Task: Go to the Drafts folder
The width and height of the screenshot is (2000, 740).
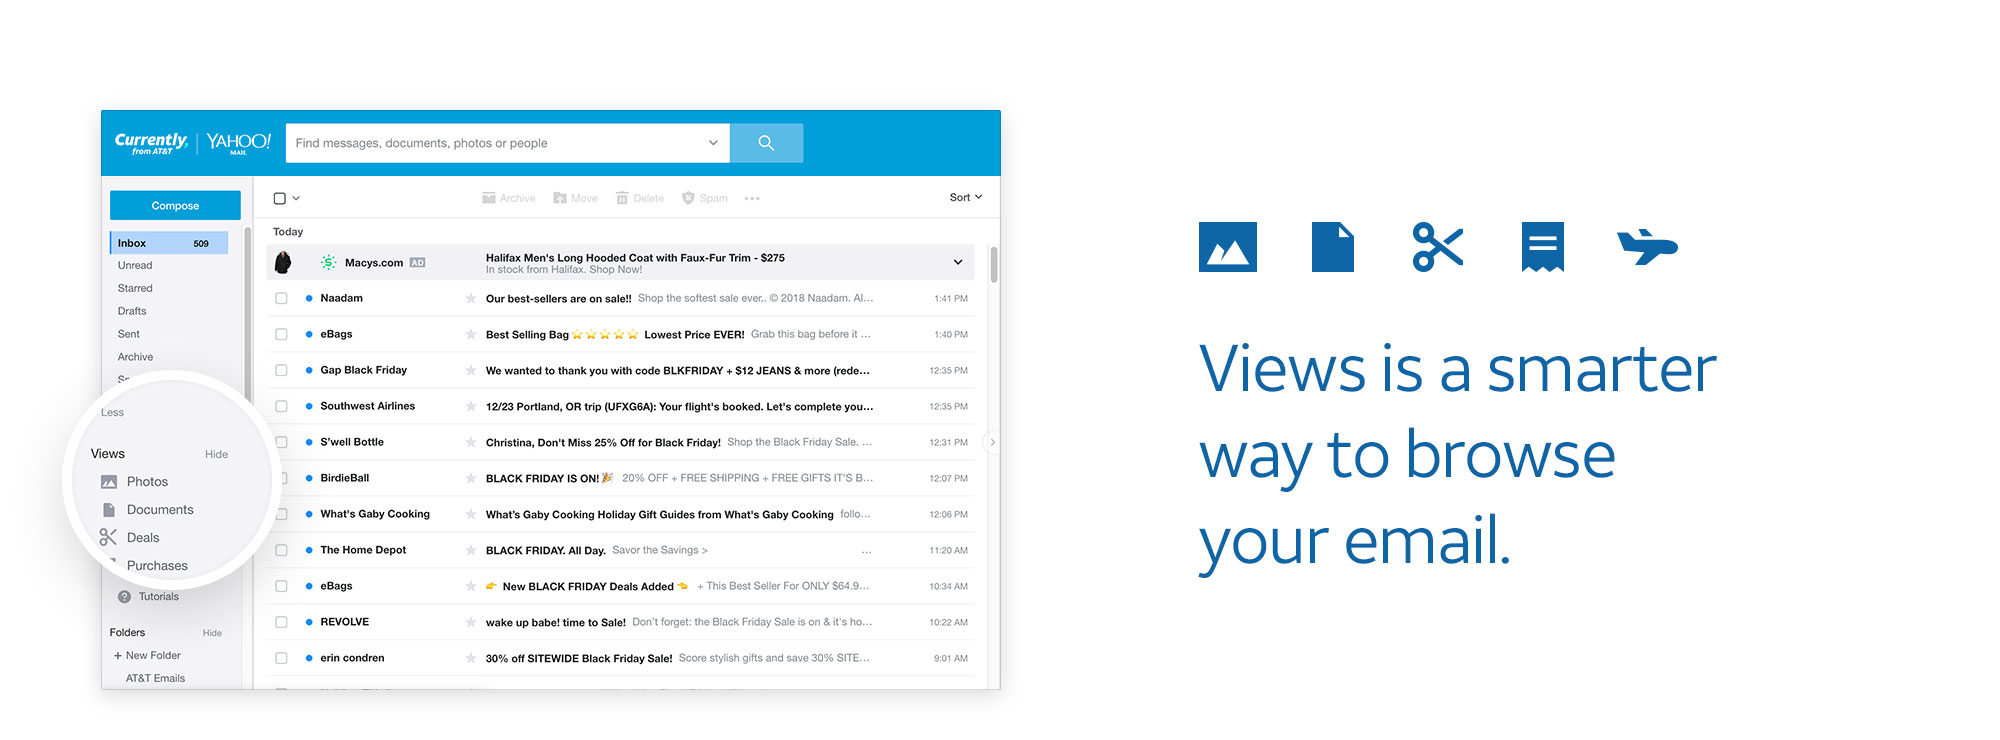Action: tap(132, 311)
